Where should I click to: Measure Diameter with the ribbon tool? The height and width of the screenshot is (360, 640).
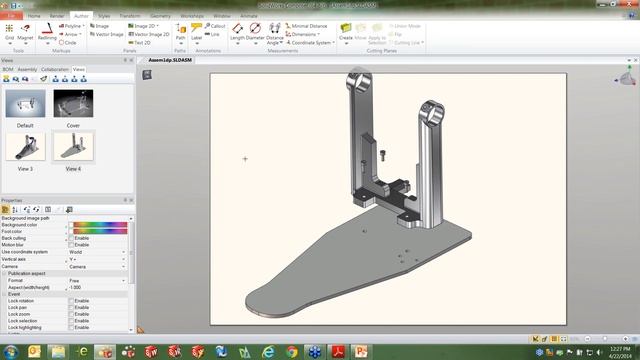click(255, 33)
